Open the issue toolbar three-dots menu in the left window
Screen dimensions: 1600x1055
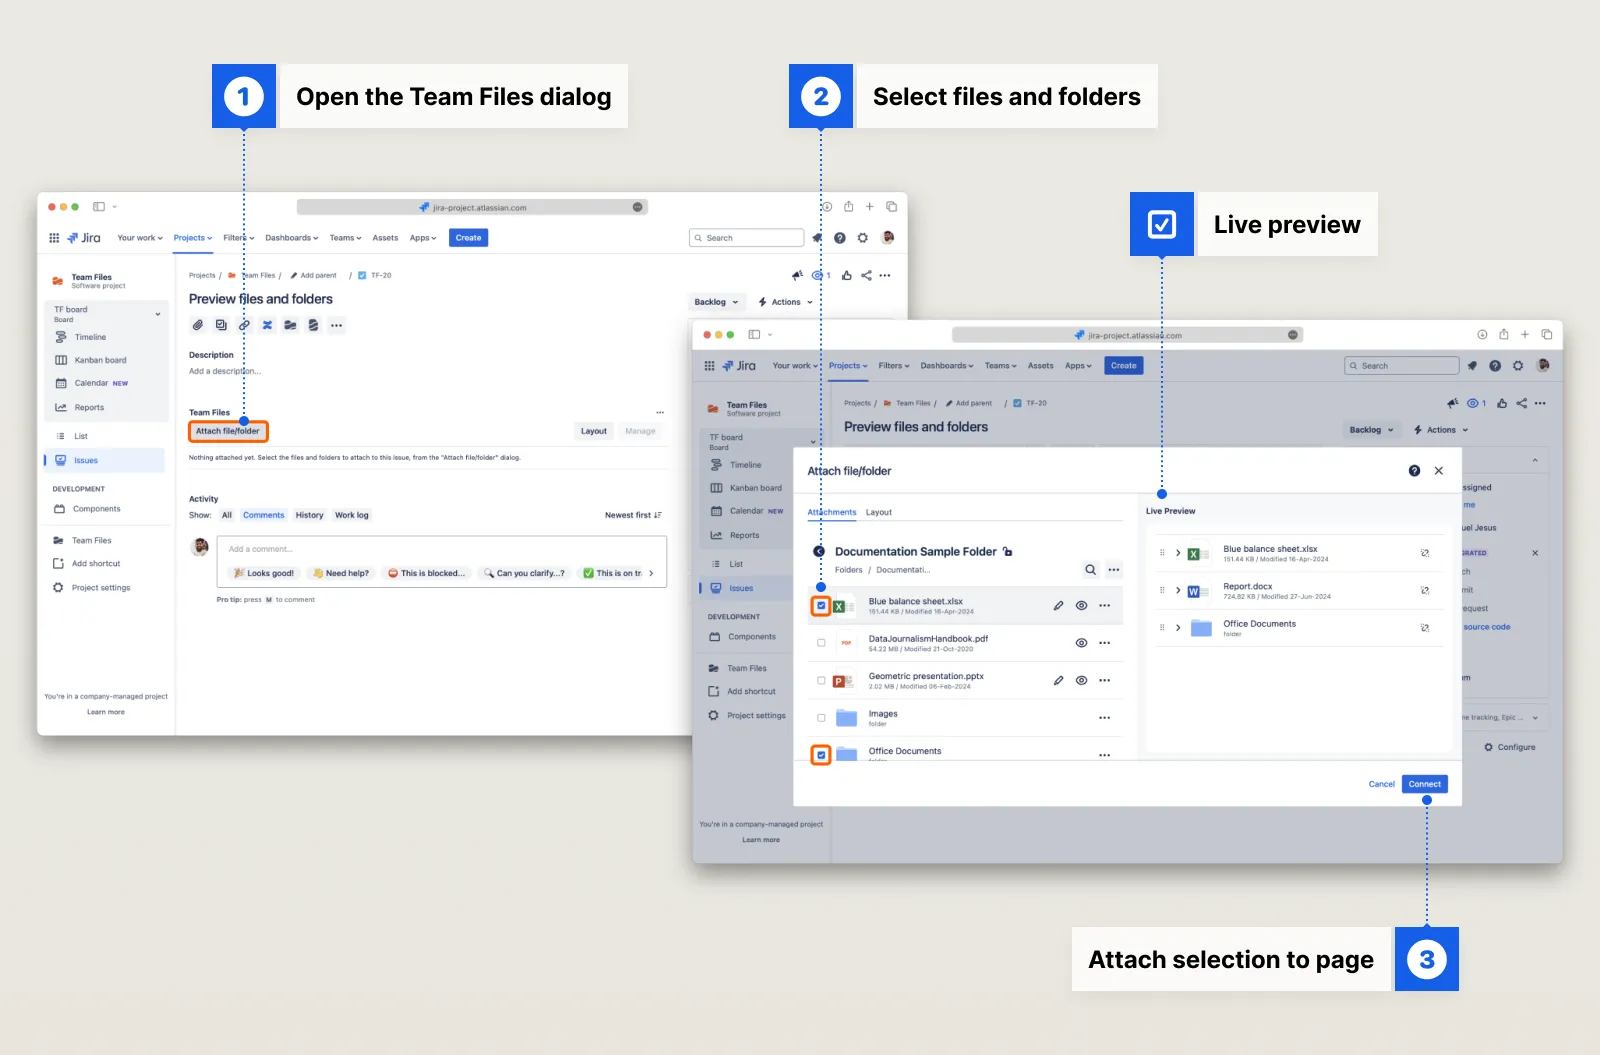336,325
